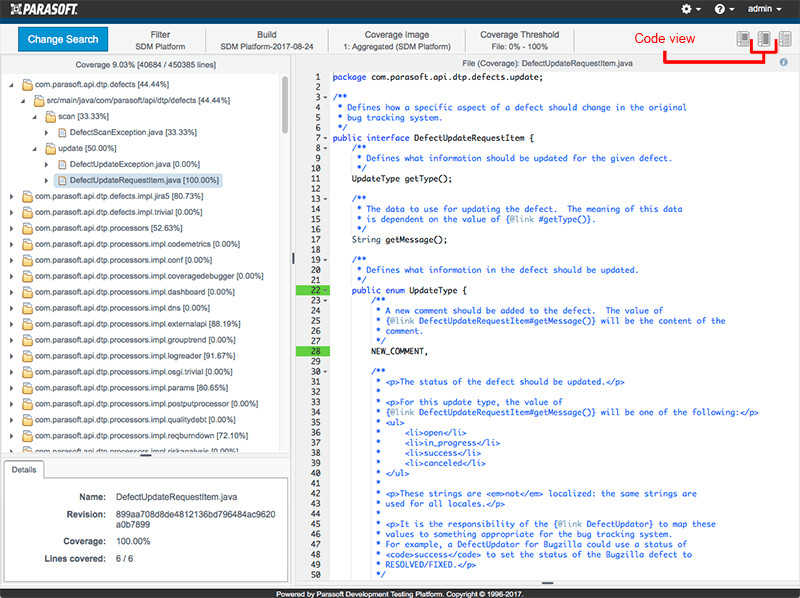Click the folder icon of processors.impl.reqburndown
This screenshot has width=800, height=598.
(27, 436)
